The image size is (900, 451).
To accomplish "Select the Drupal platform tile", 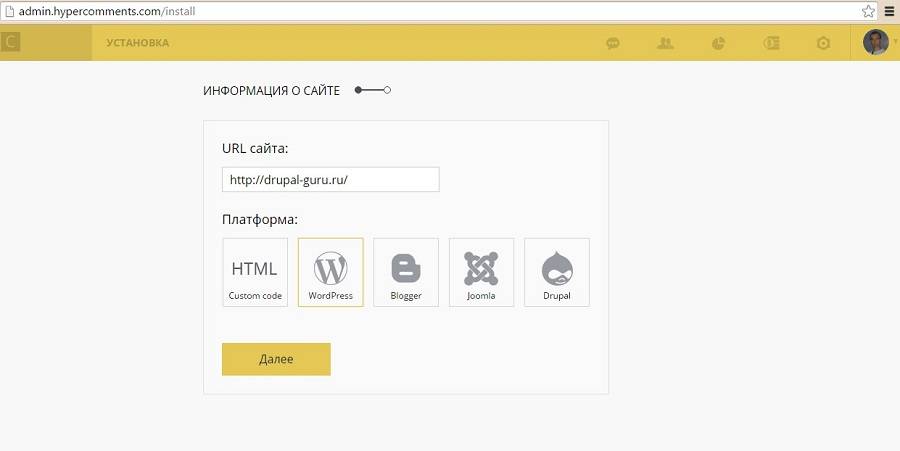I will (x=557, y=273).
